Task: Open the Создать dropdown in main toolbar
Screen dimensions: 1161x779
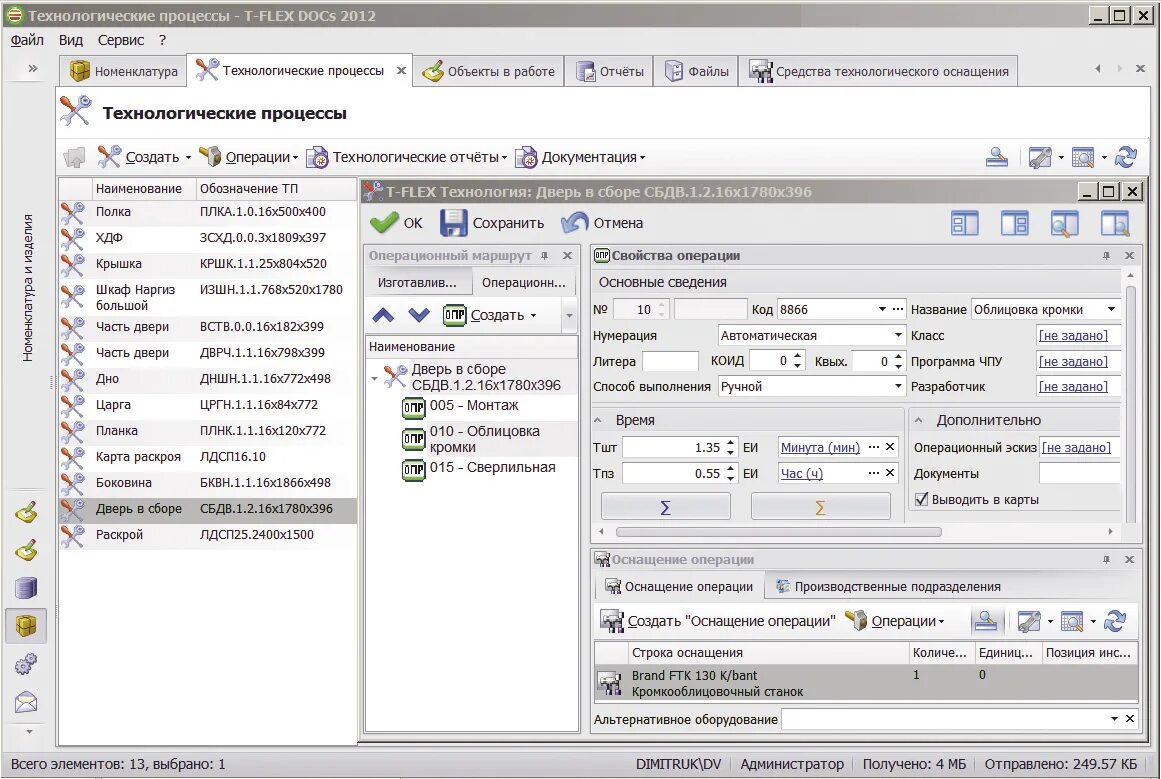Action: 188,158
